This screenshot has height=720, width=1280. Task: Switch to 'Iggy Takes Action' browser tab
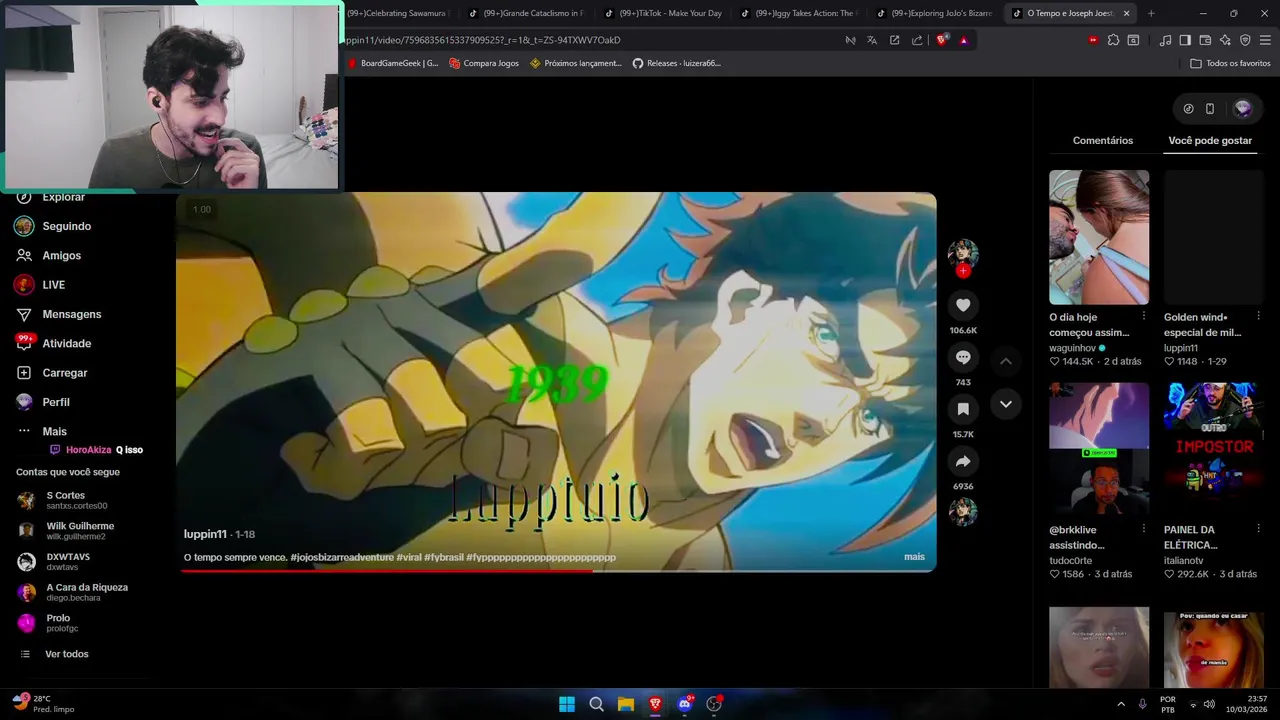point(798,13)
